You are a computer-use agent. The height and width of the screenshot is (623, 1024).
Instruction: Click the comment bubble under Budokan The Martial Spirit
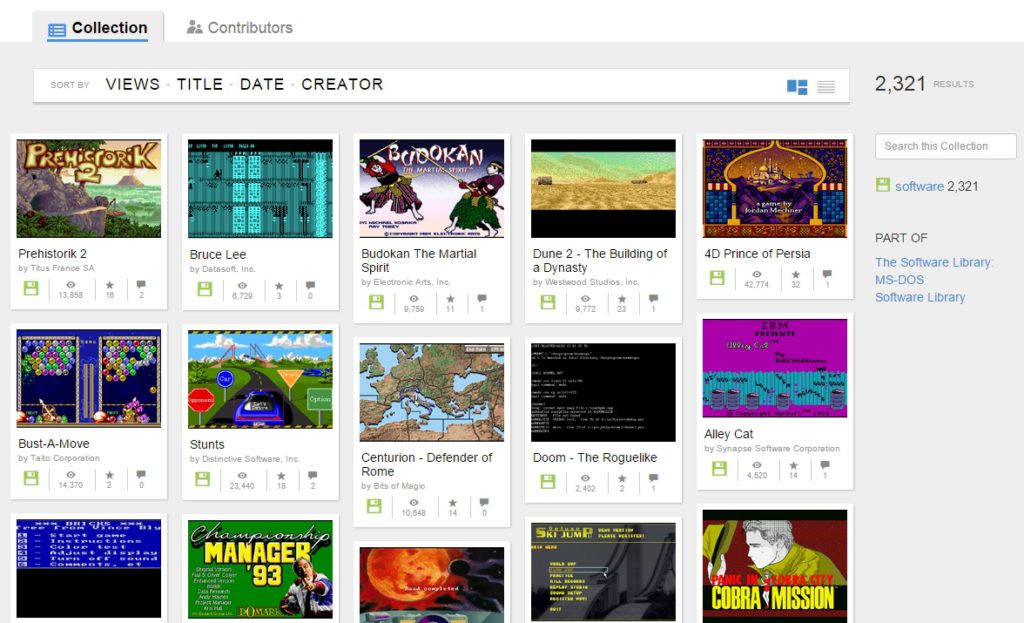tap(481, 298)
